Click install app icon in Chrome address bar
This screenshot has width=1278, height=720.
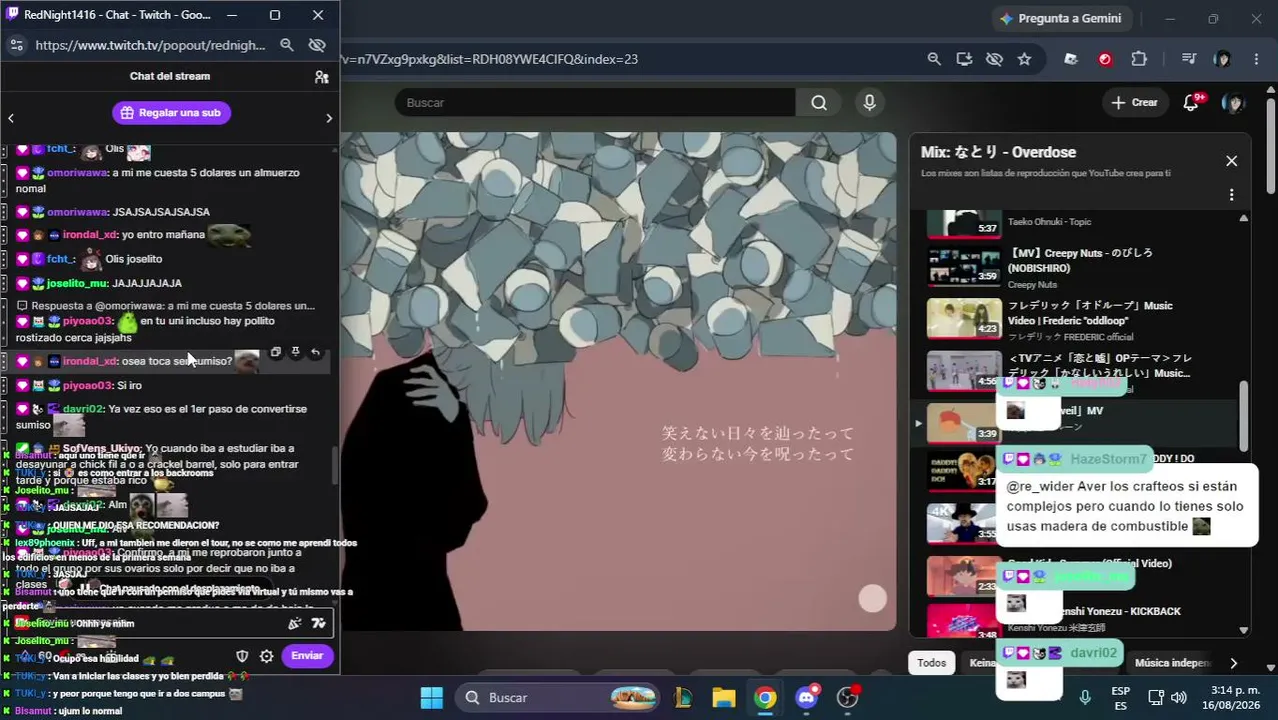point(964,59)
